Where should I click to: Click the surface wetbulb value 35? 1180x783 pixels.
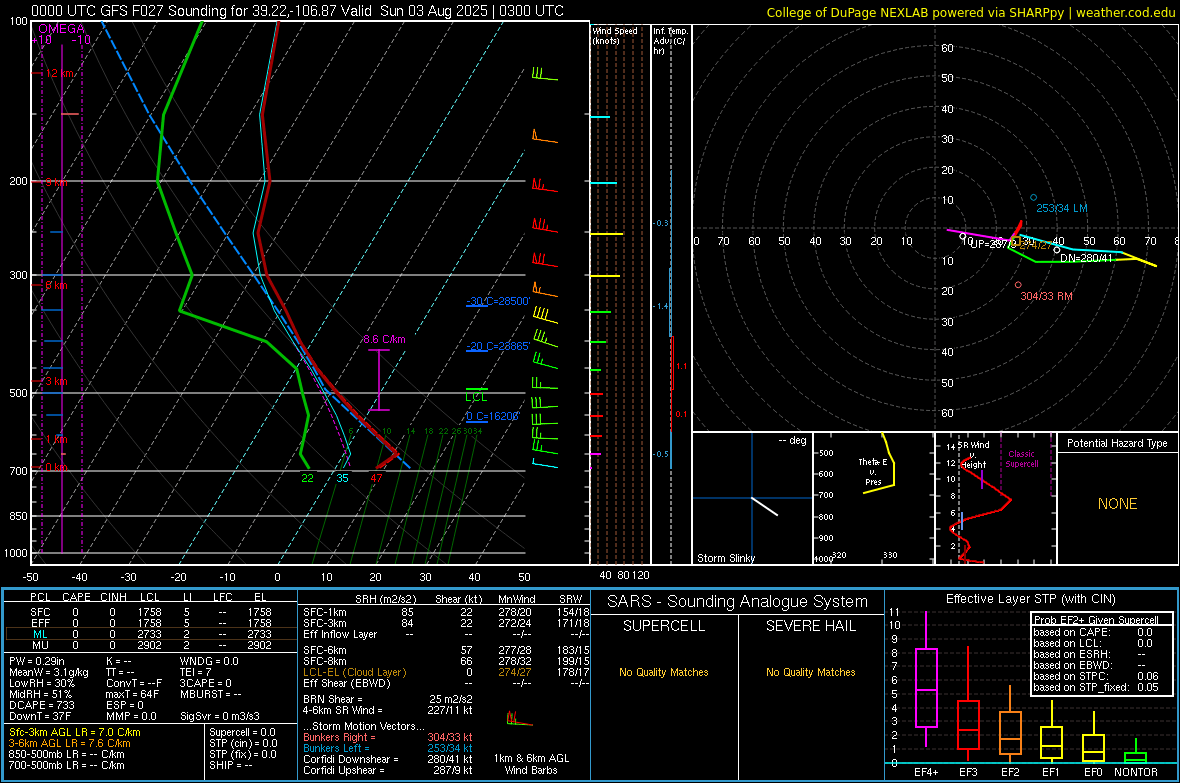click(x=342, y=477)
